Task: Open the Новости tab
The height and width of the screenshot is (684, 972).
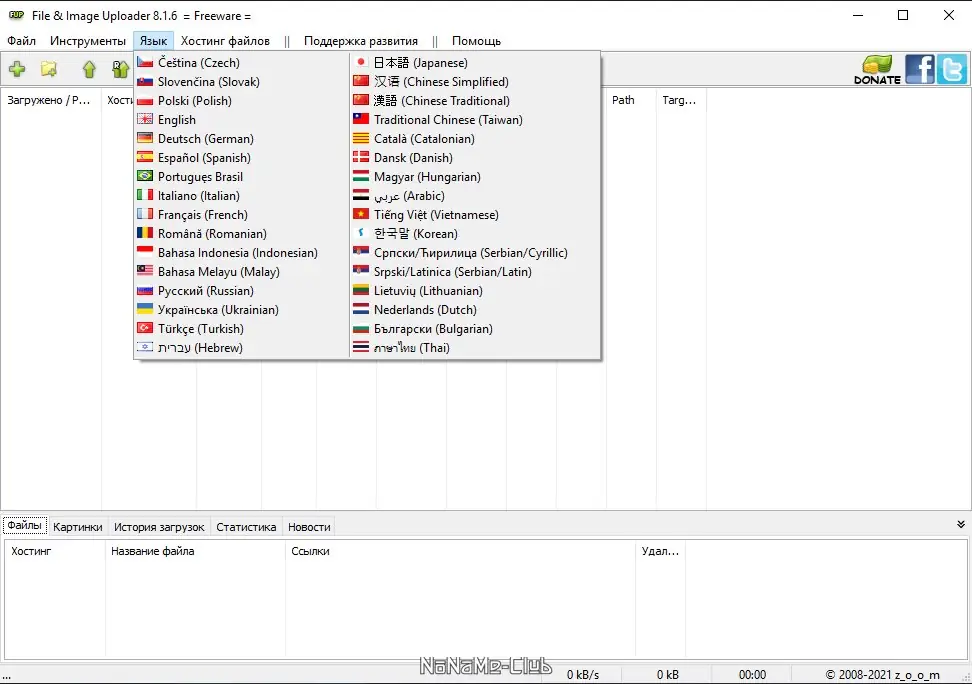Action: click(309, 527)
